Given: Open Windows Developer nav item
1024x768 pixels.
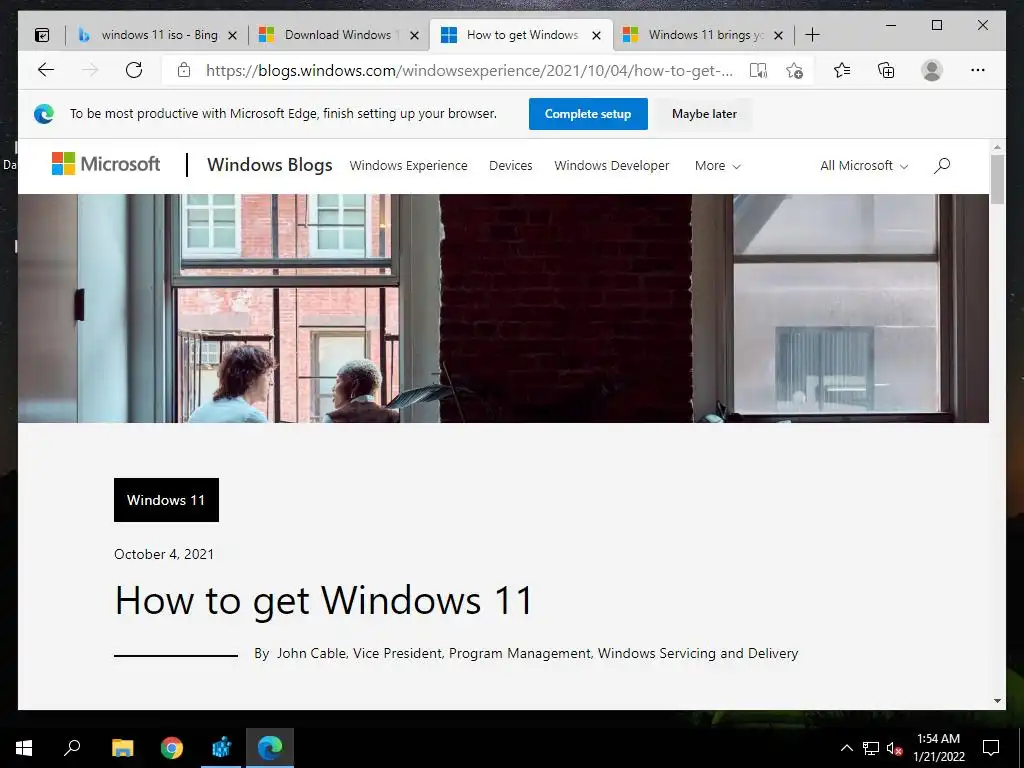Looking at the screenshot, I should click(612, 166).
